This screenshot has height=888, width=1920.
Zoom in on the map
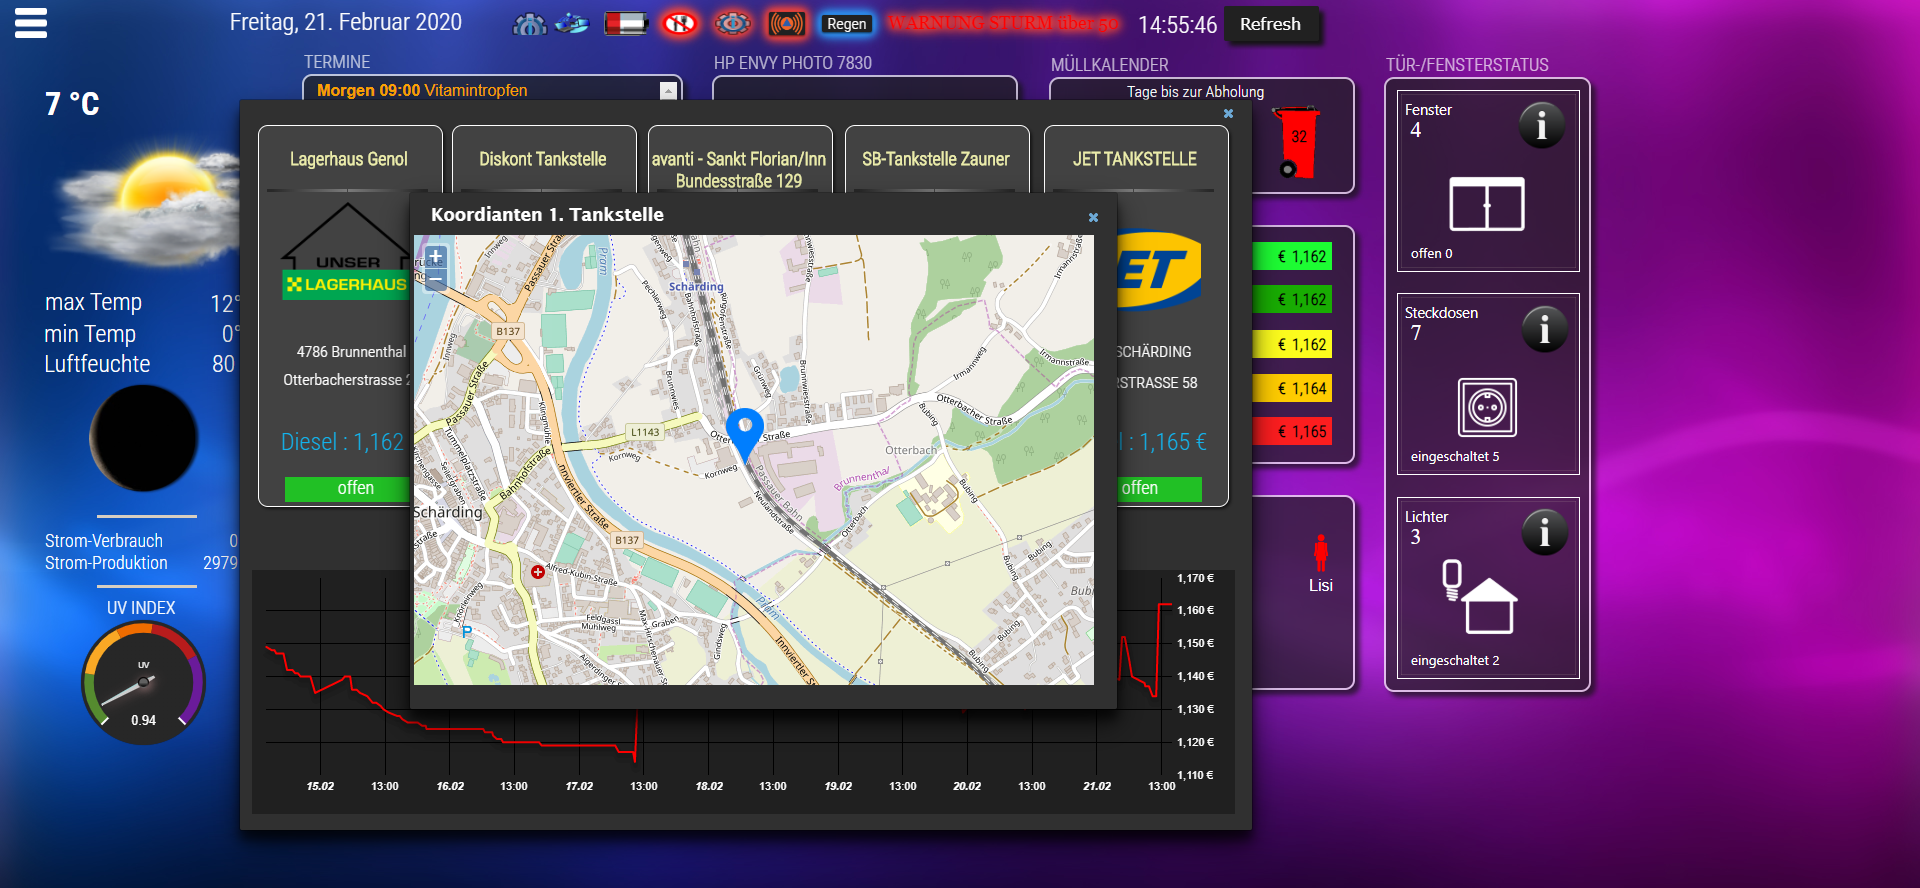coord(435,257)
